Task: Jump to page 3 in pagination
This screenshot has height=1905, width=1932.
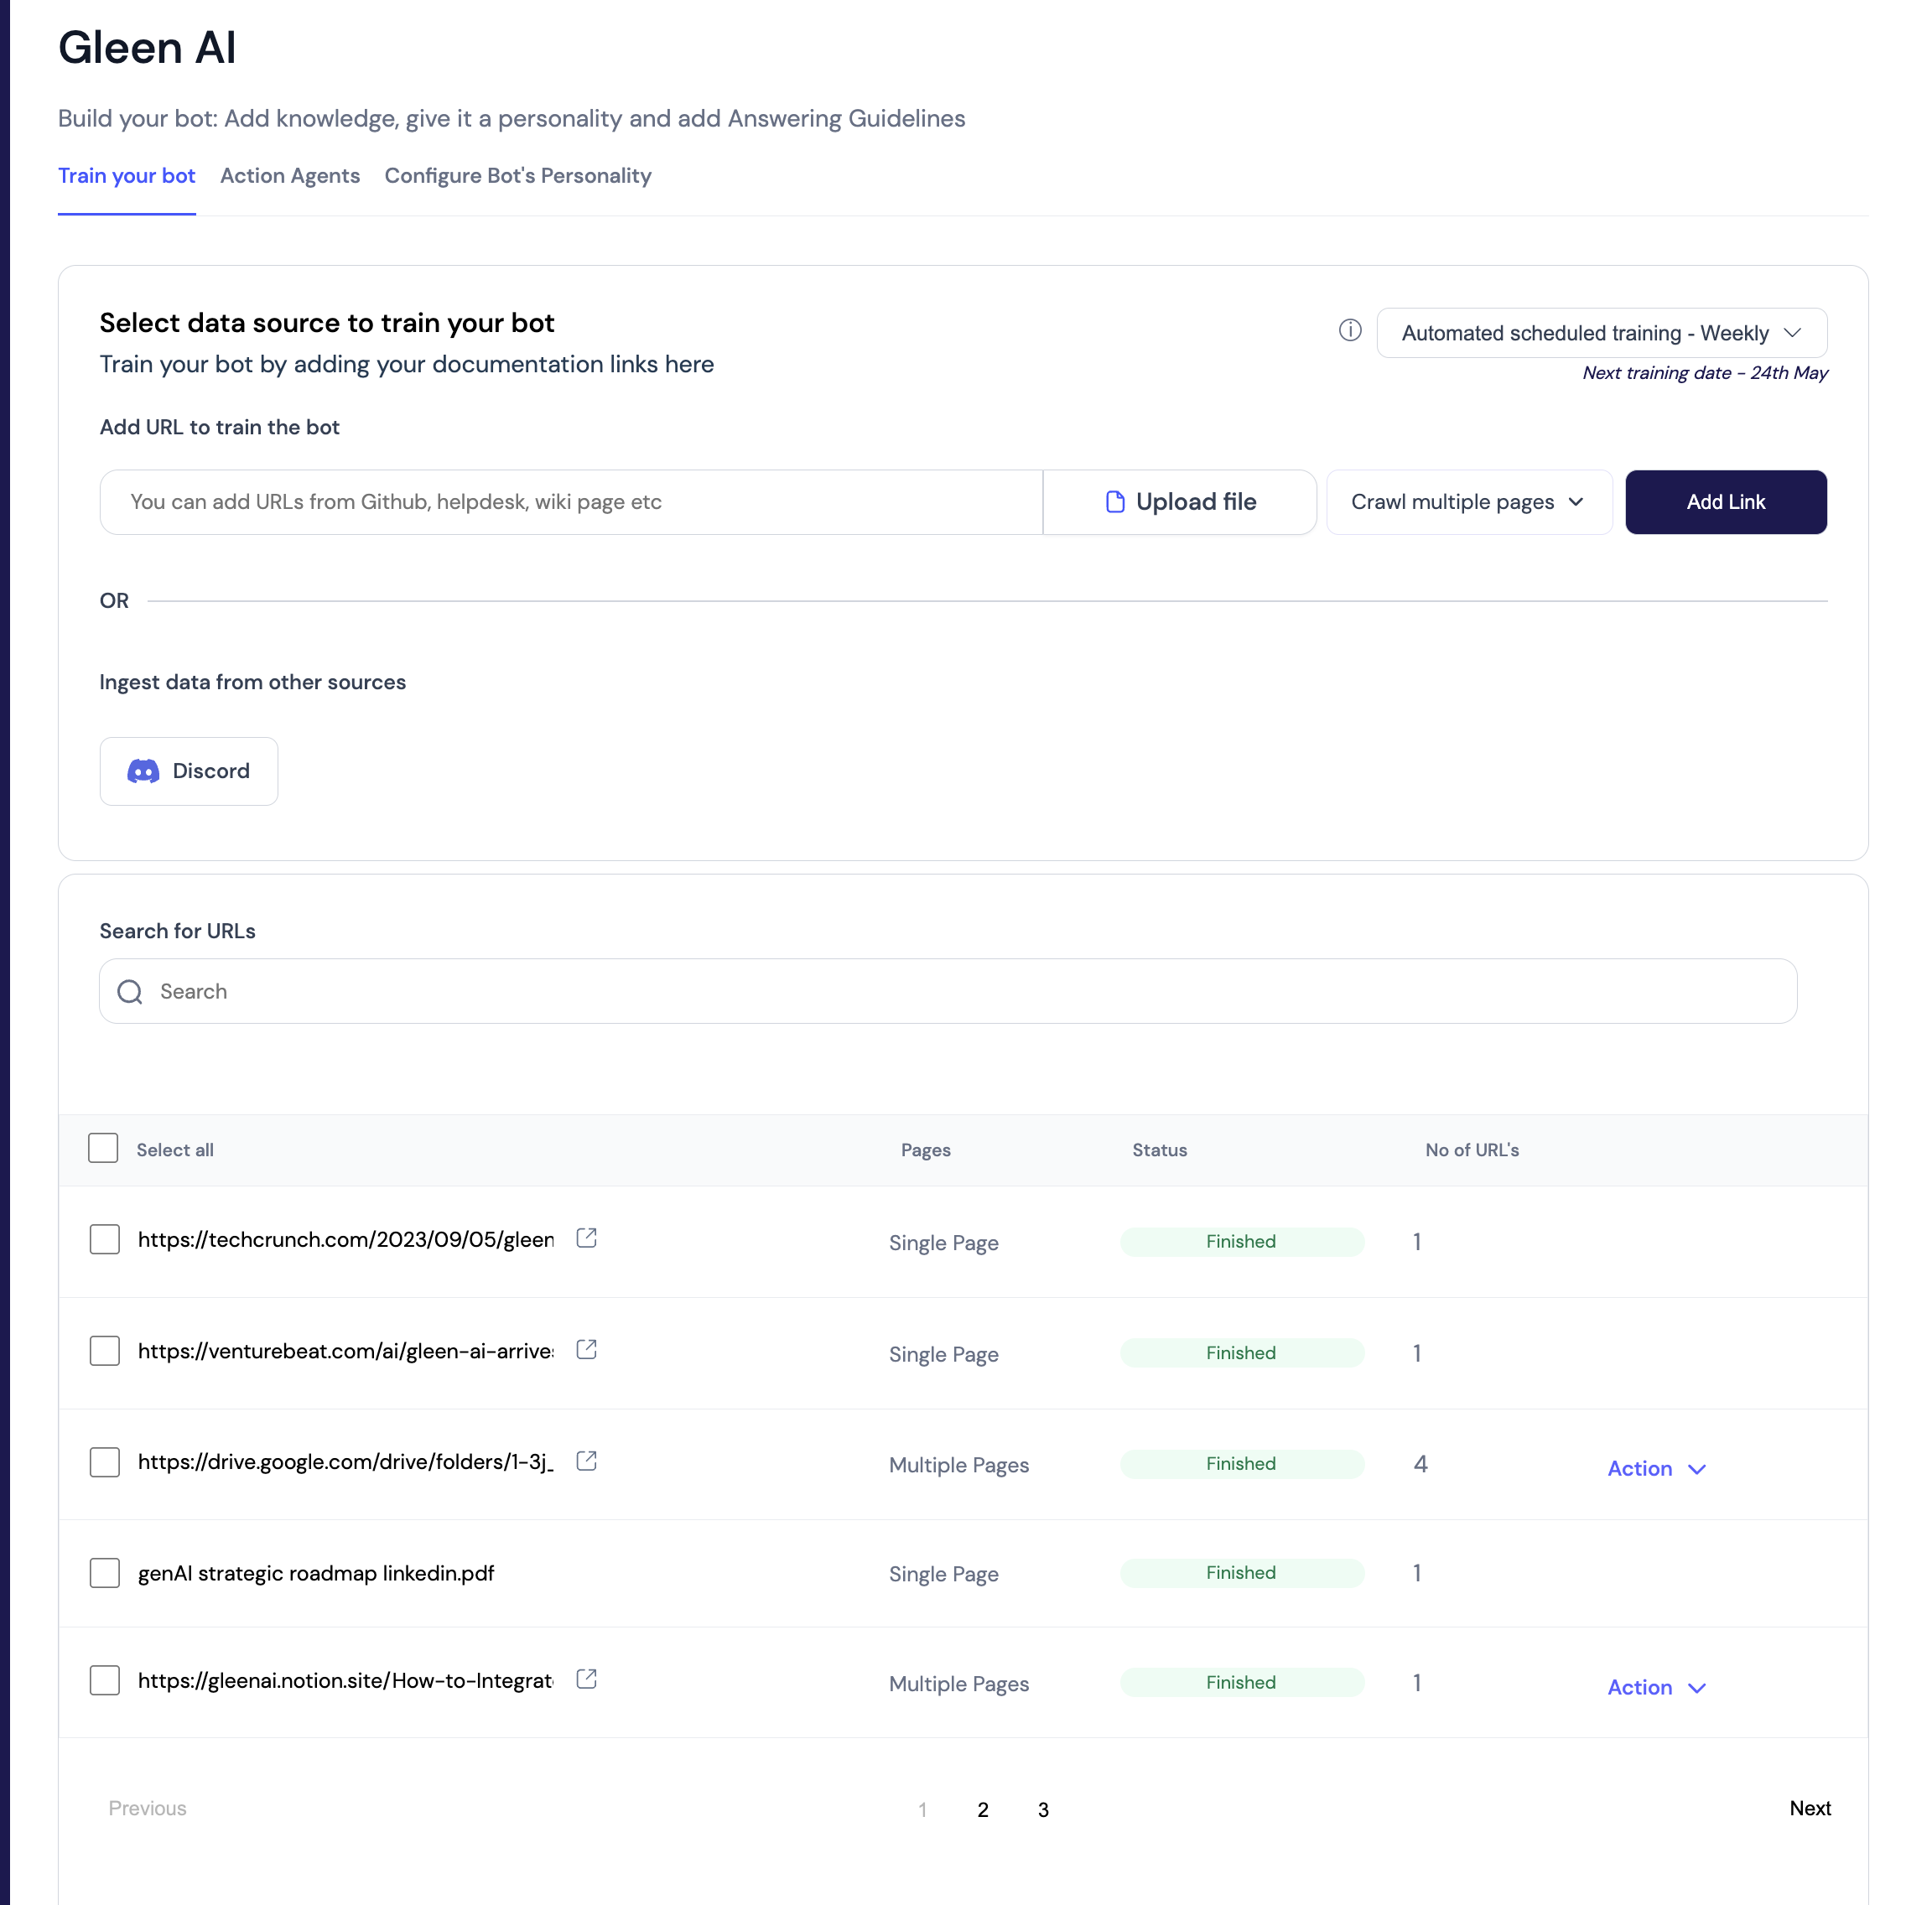Action: [x=1043, y=1809]
